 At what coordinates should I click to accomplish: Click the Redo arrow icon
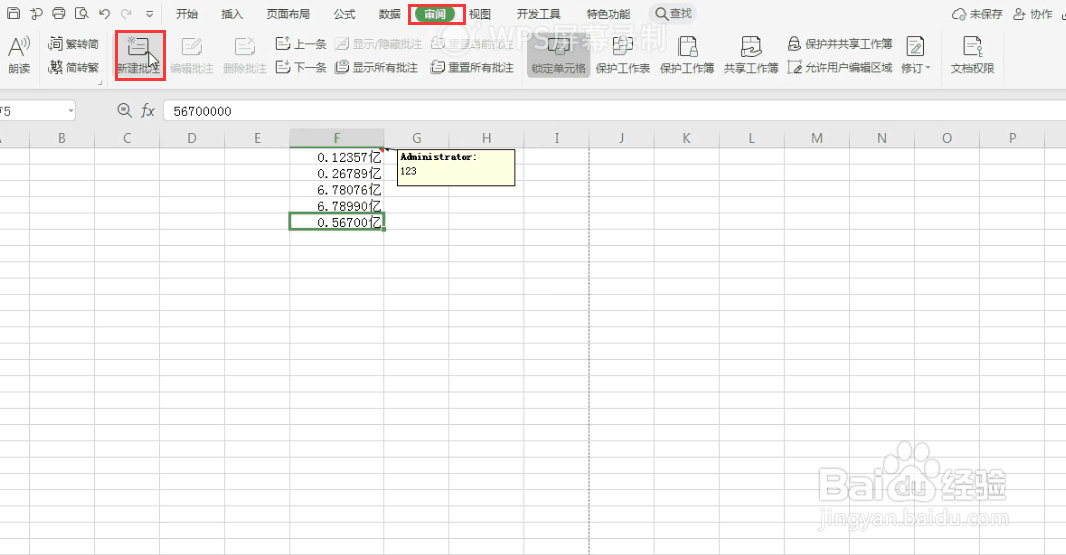tap(126, 14)
